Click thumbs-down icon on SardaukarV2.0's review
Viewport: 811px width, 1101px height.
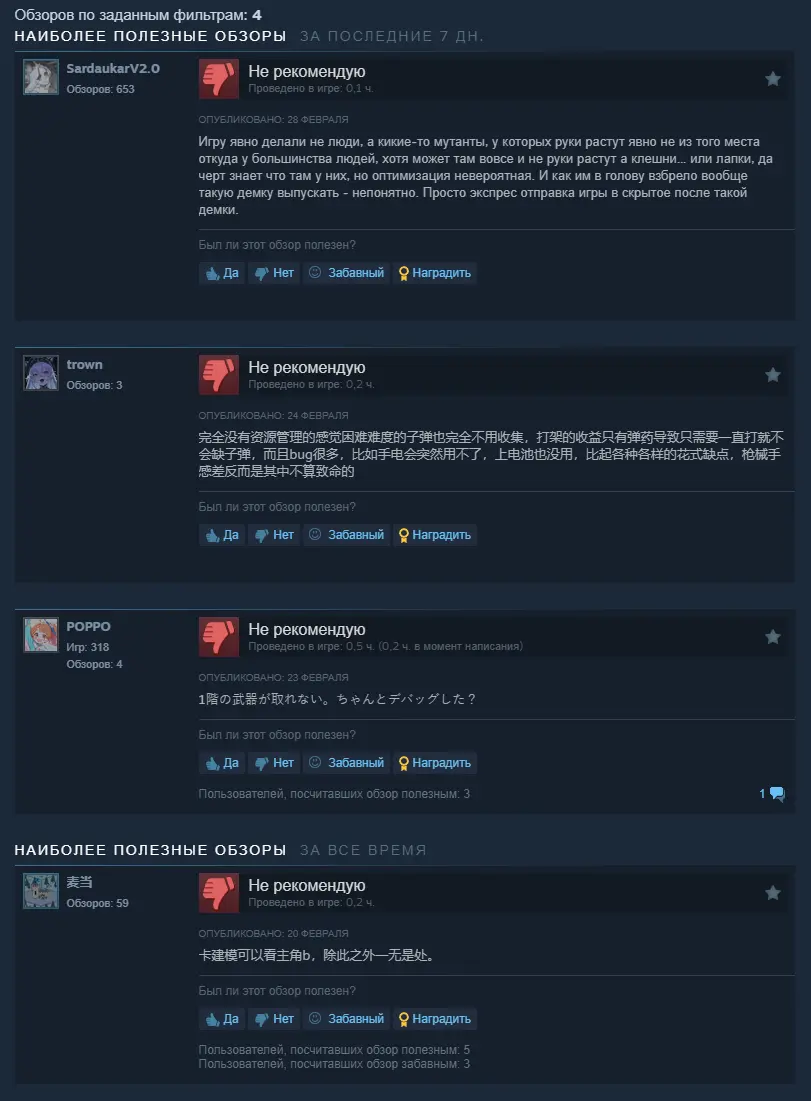pyautogui.click(x=218, y=79)
